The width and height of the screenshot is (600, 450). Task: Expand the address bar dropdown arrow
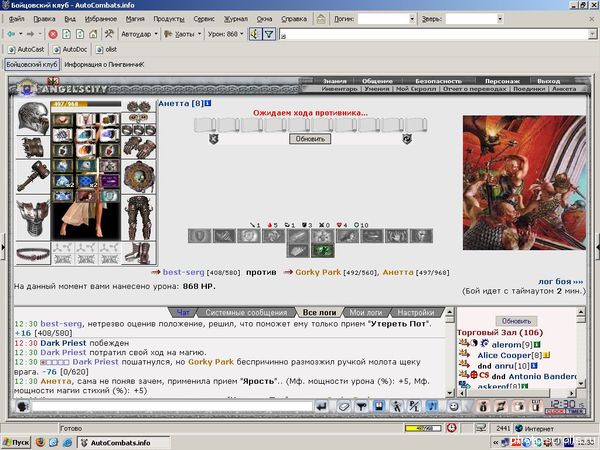pos(592,35)
